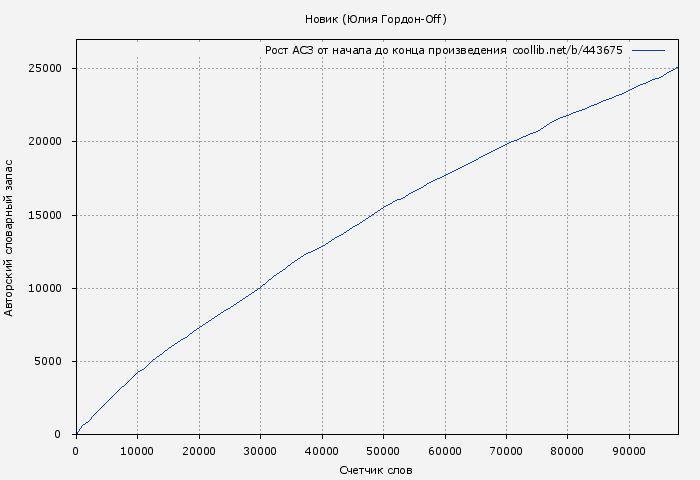700x480 pixels.
Task: Click the x-axis tick label 30000
Action: point(260,451)
